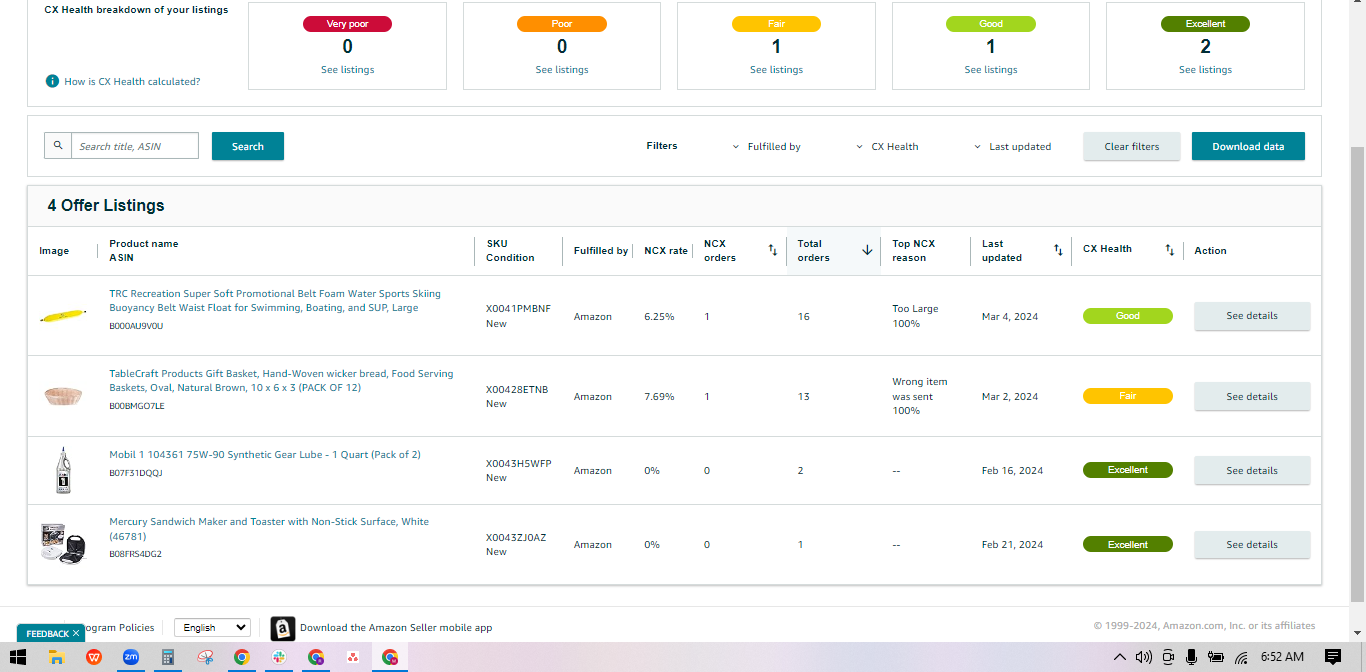Click the Total orders descending sort arrow
This screenshot has width=1366, height=672.
[867, 250]
